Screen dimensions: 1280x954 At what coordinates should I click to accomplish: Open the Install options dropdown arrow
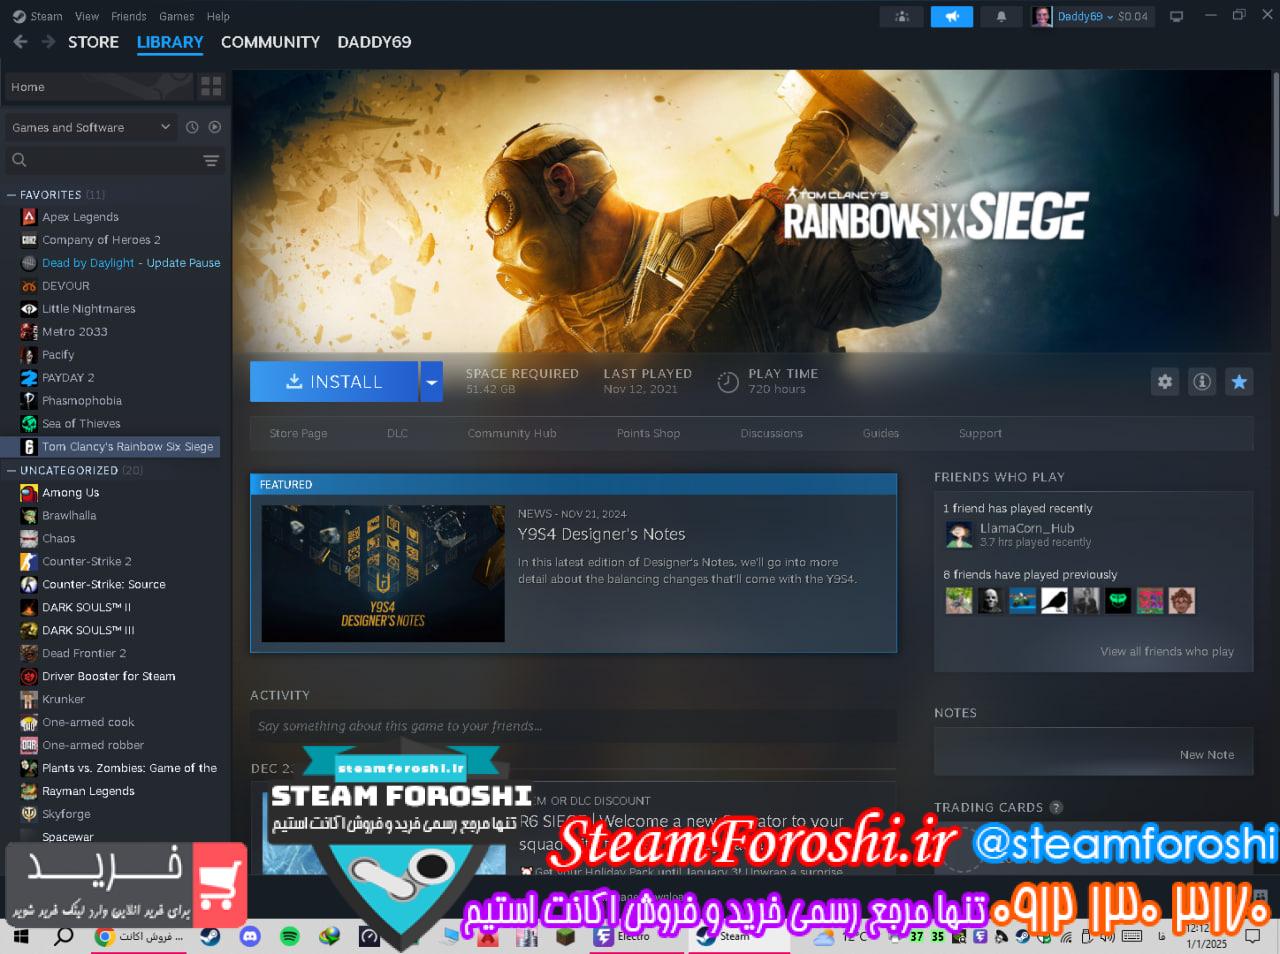click(x=431, y=381)
